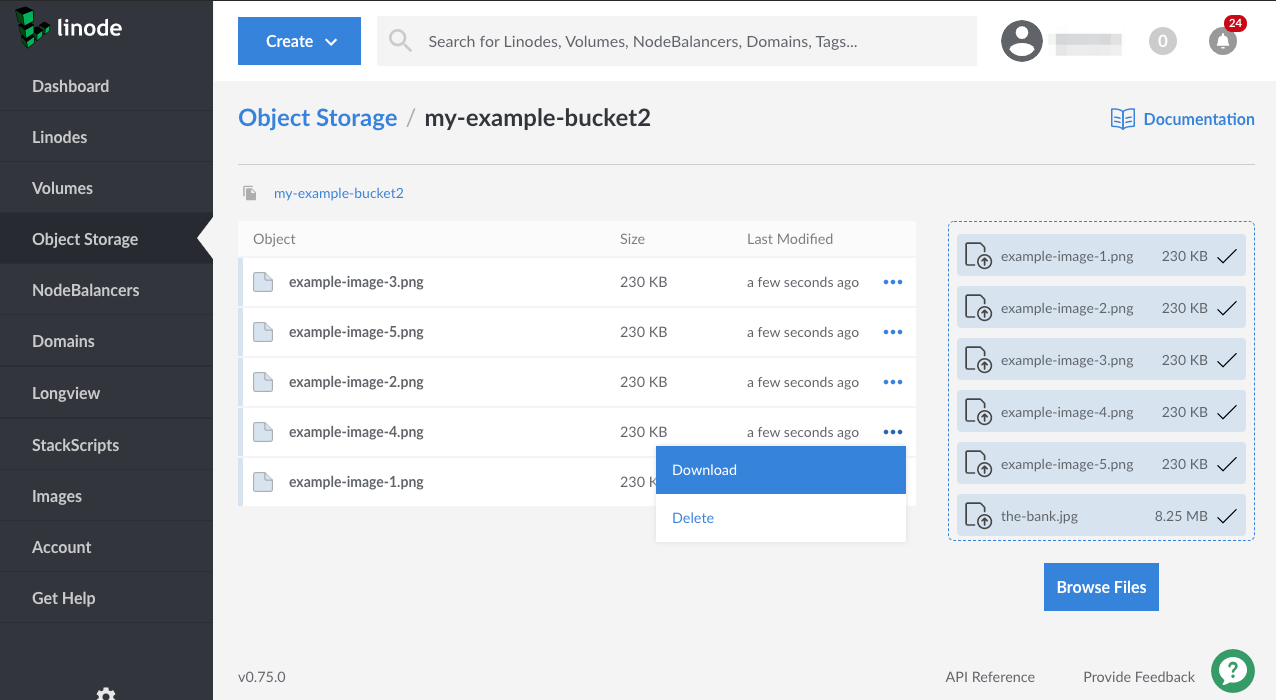Image resolution: width=1276 pixels, height=700 pixels.
Task: Select Download from the context menu
Action: click(704, 469)
